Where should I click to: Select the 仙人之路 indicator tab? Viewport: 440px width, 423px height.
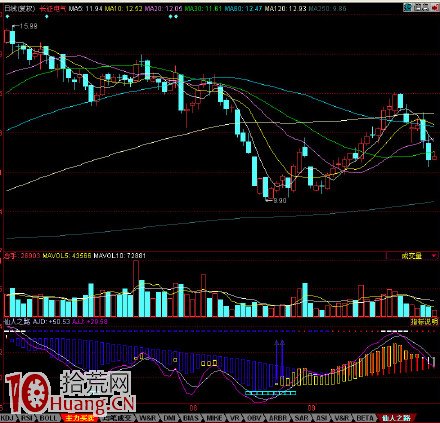[396, 418]
